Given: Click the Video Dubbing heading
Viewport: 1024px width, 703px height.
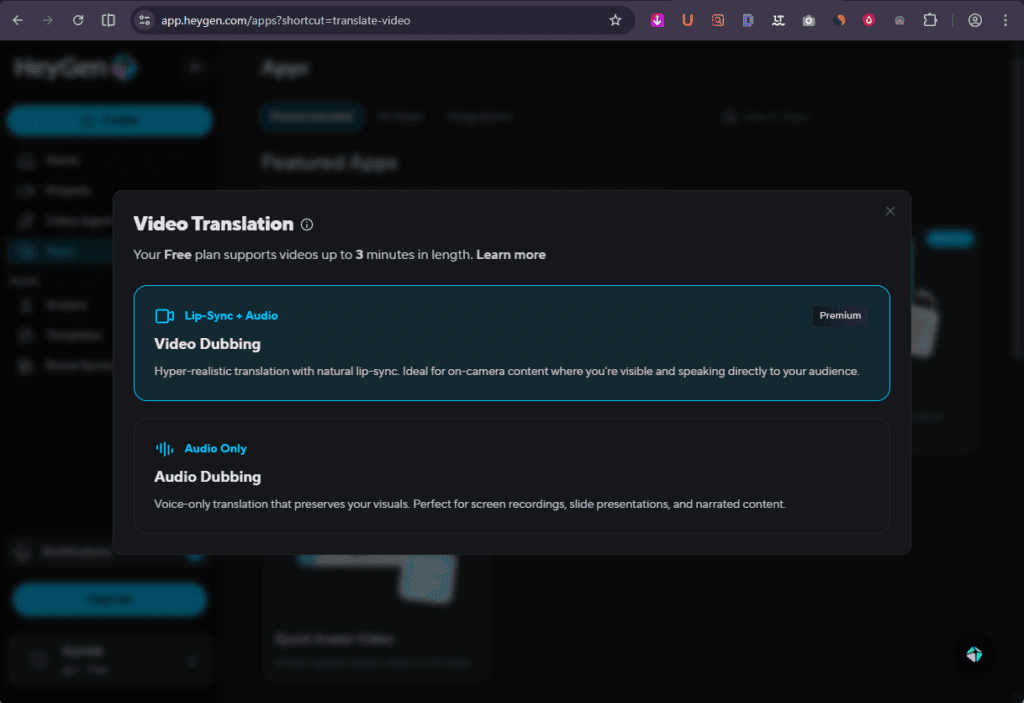Looking at the screenshot, I should (208, 344).
